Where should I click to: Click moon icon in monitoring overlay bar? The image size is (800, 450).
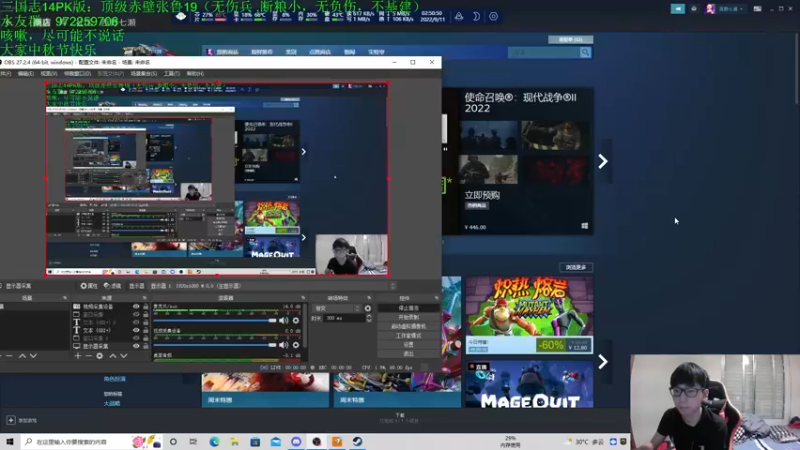point(476,16)
